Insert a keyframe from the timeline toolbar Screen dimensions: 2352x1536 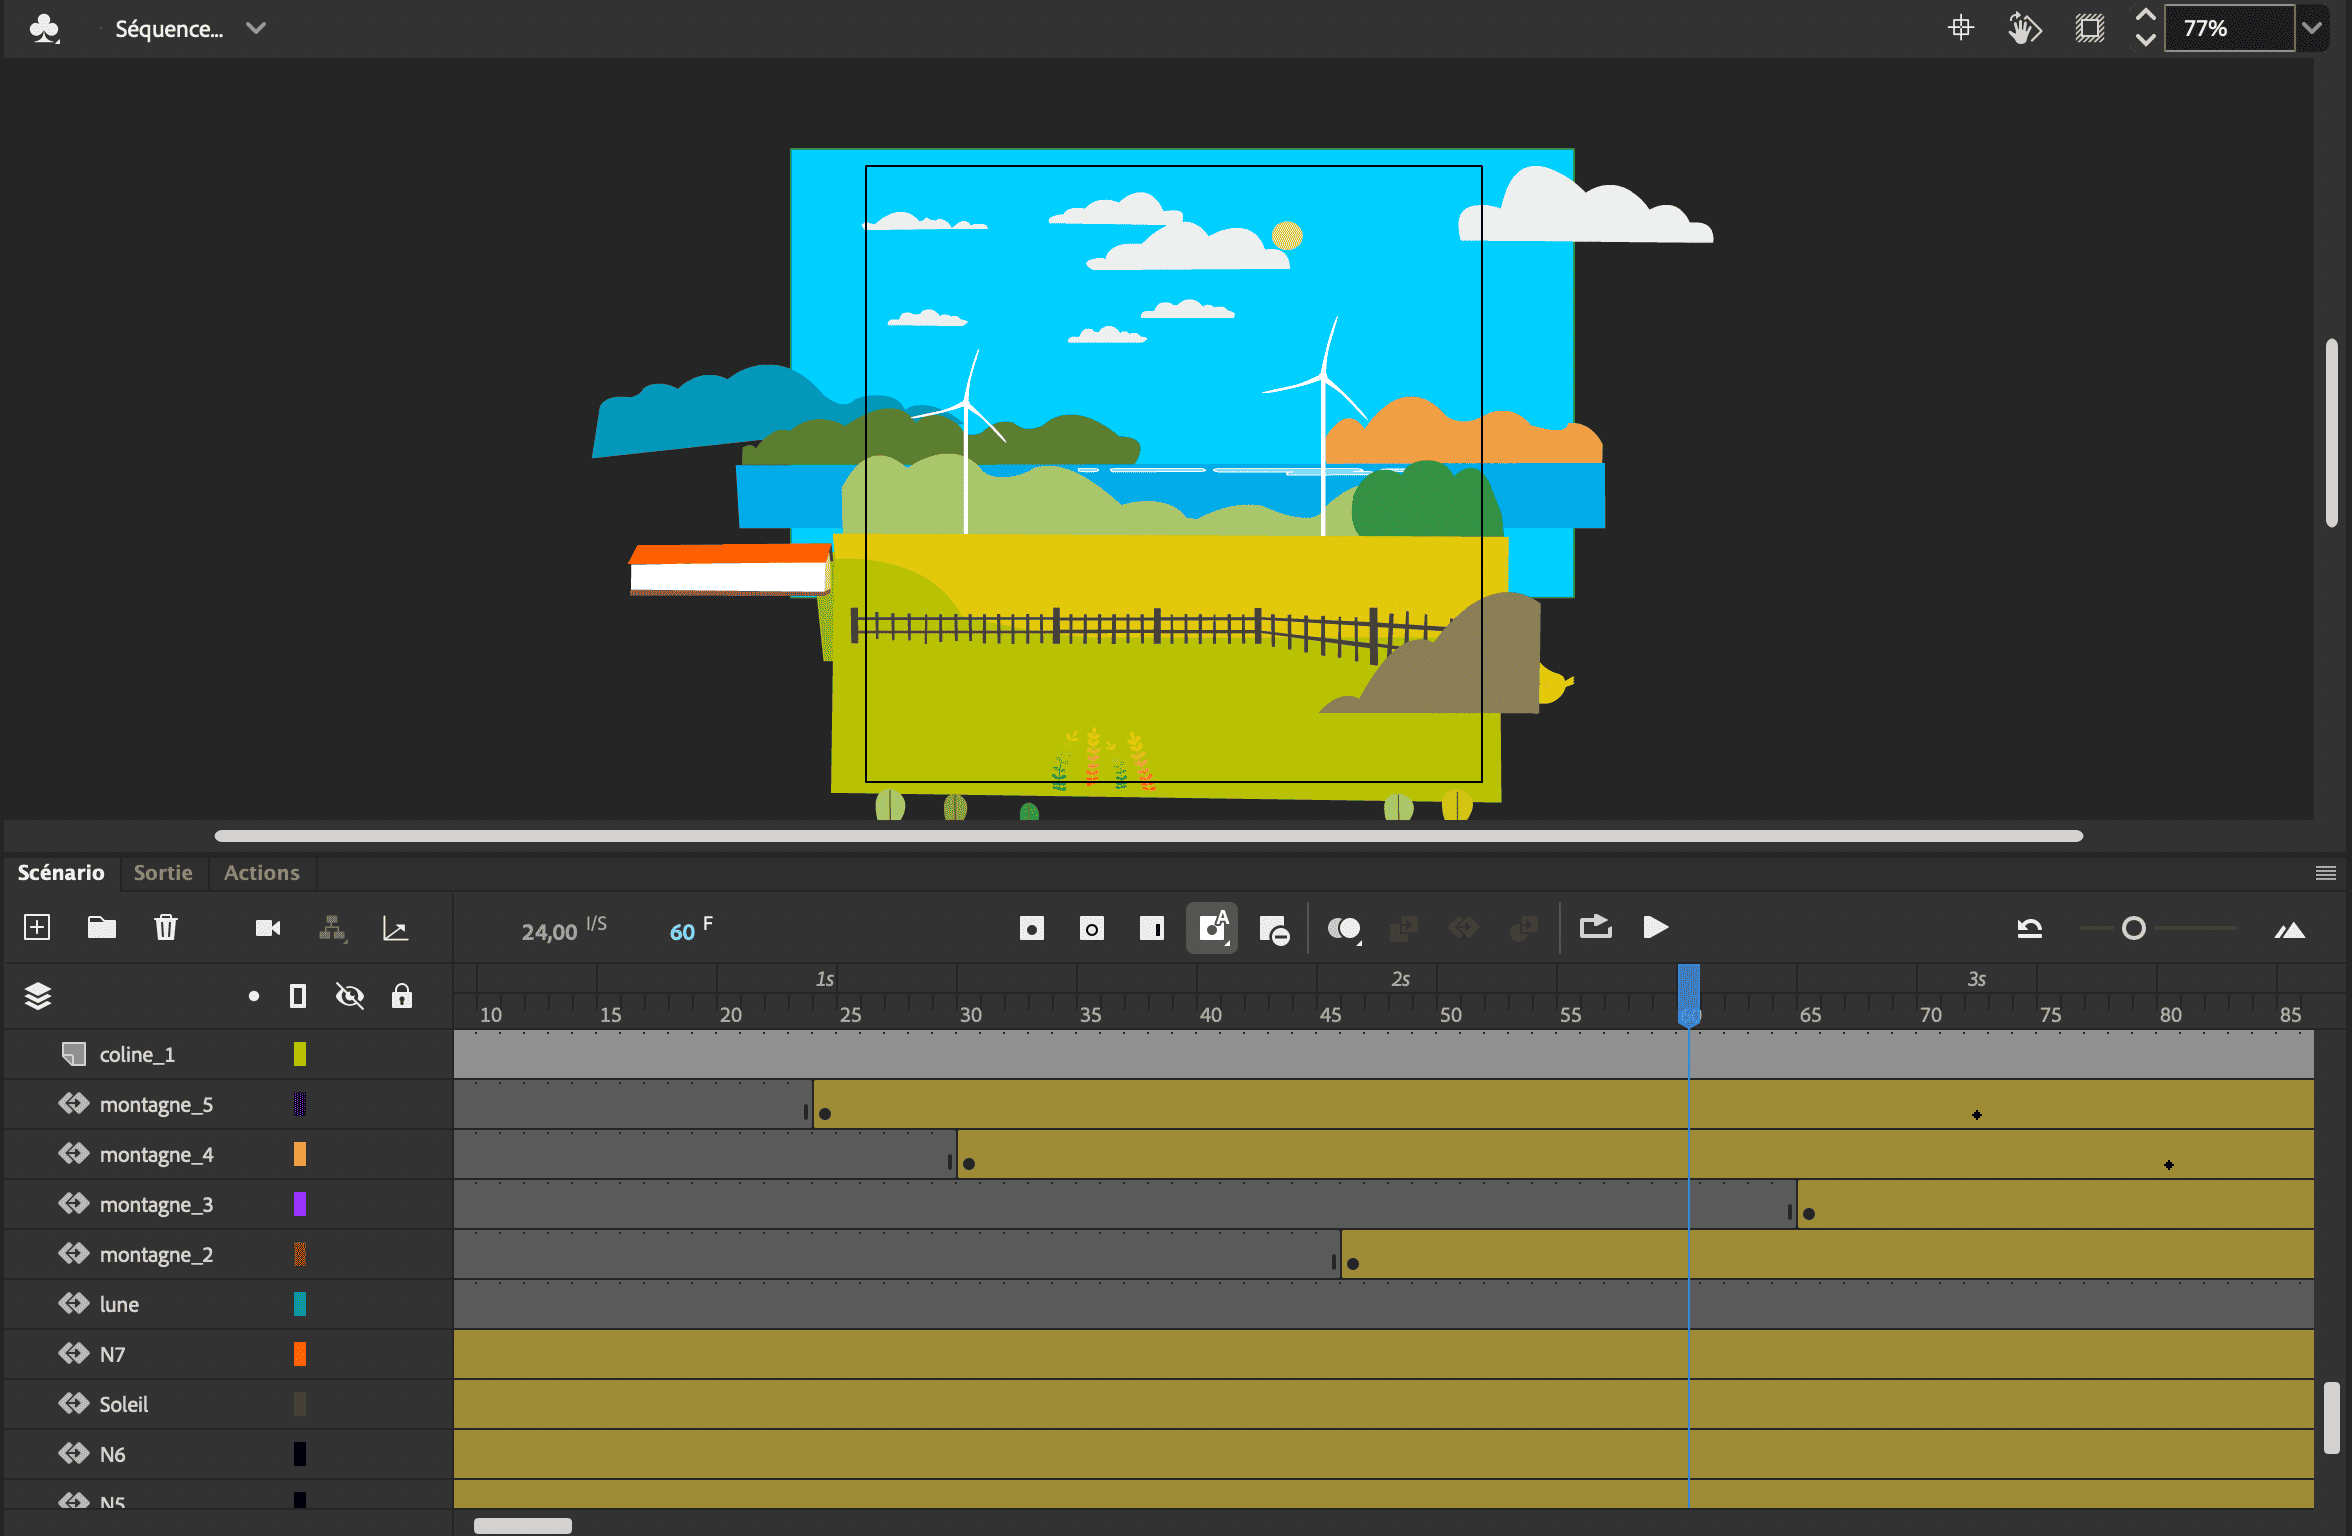pyautogui.click(x=1032, y=928)
